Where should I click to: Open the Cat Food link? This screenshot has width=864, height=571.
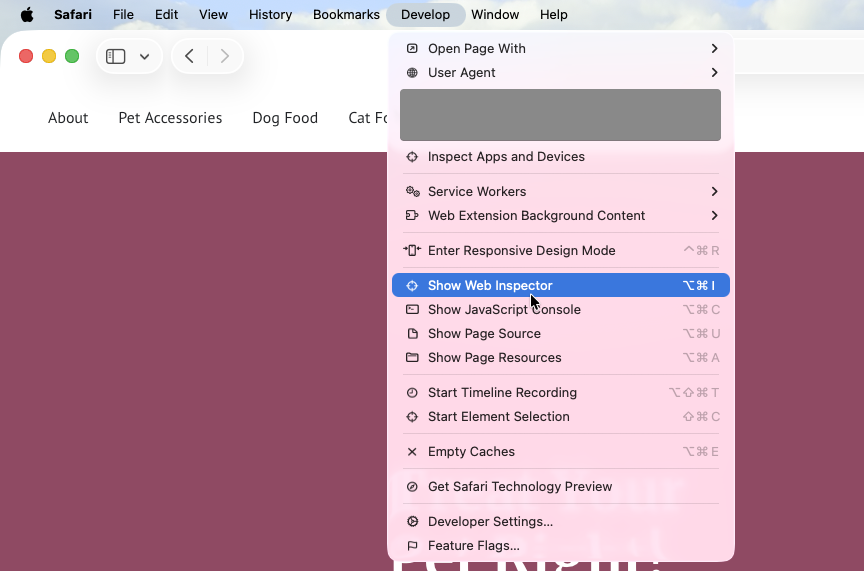[368, 118]
